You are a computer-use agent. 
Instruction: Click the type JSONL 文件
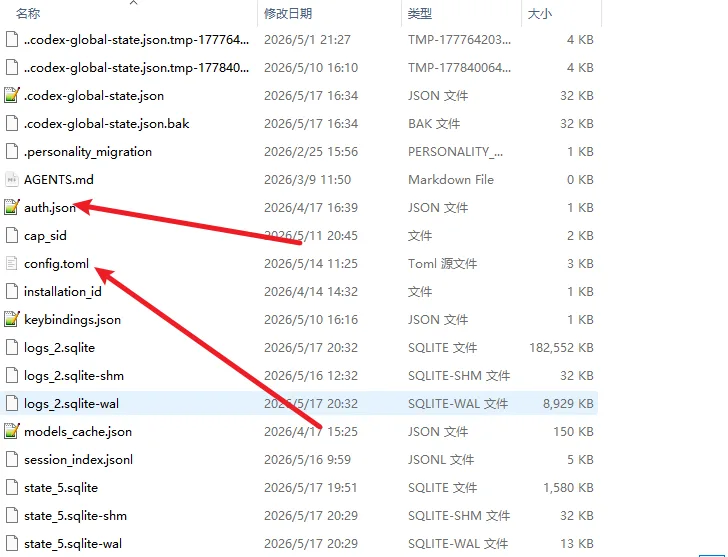click(x=441, y=460)
